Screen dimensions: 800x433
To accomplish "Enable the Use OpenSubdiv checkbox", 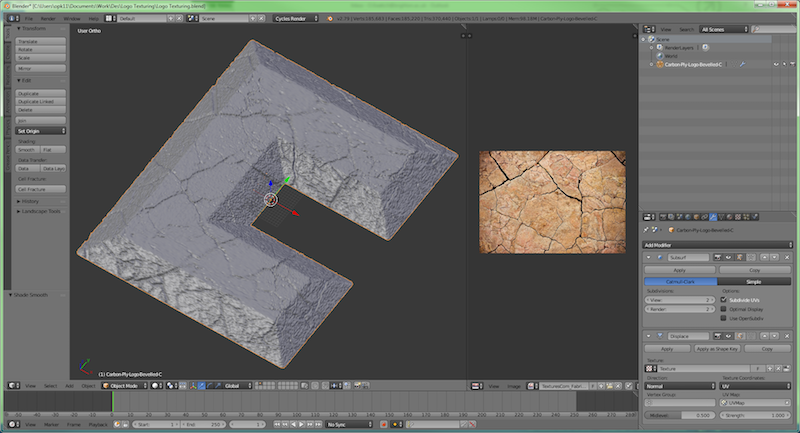I will click(724, 320).
